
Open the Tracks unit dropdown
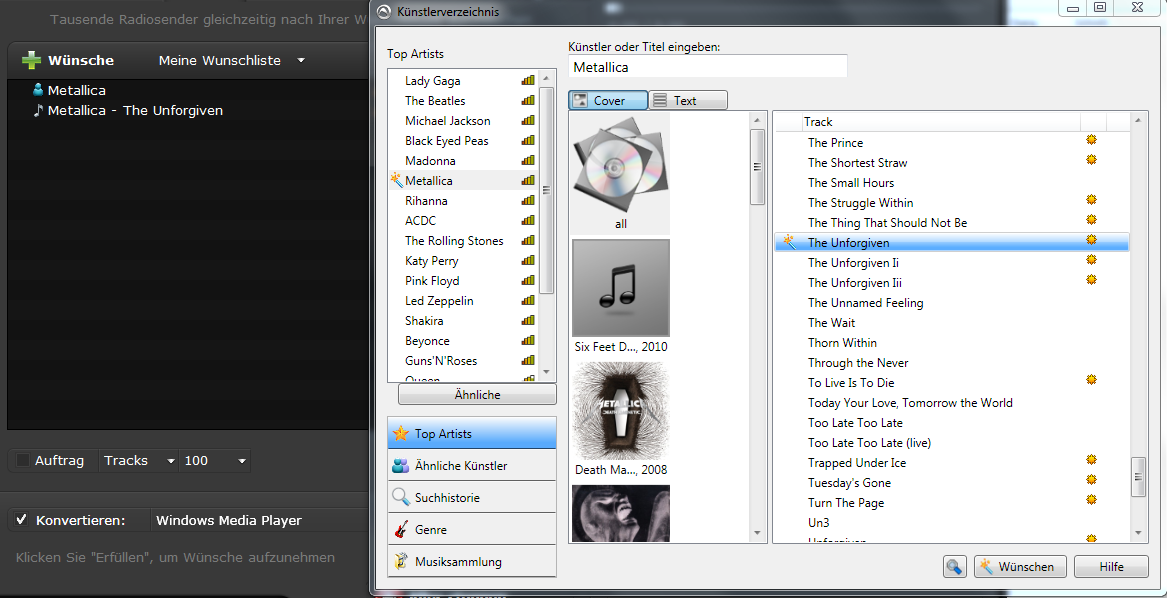click(171, 461)
